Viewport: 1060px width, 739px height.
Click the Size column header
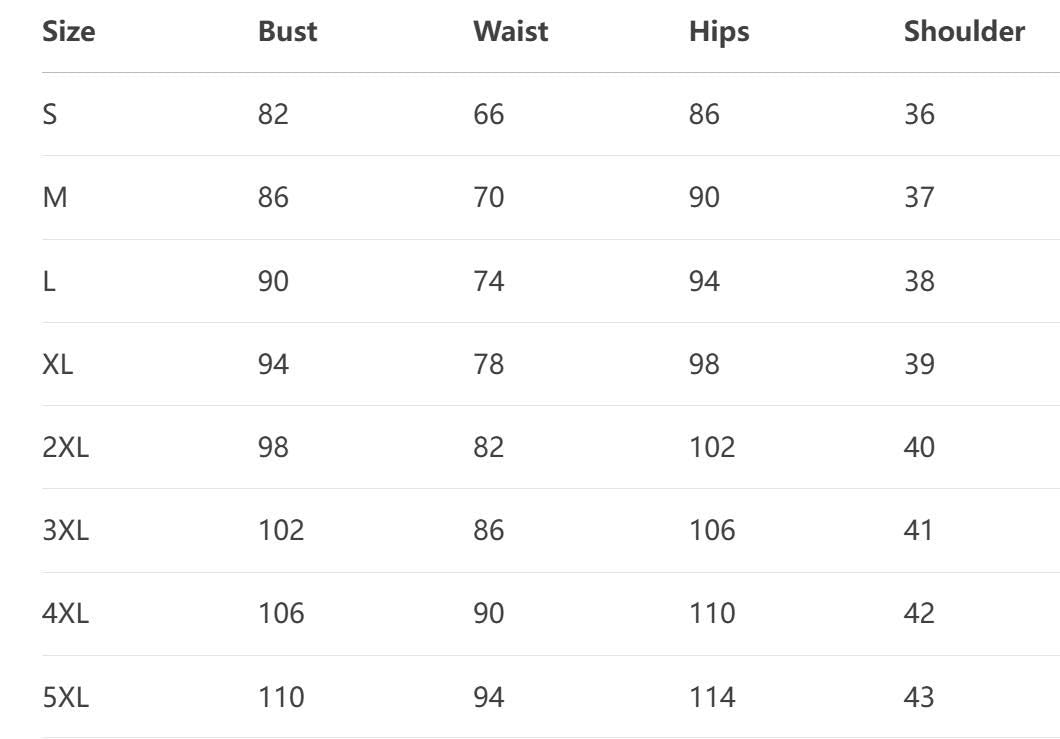69,32
